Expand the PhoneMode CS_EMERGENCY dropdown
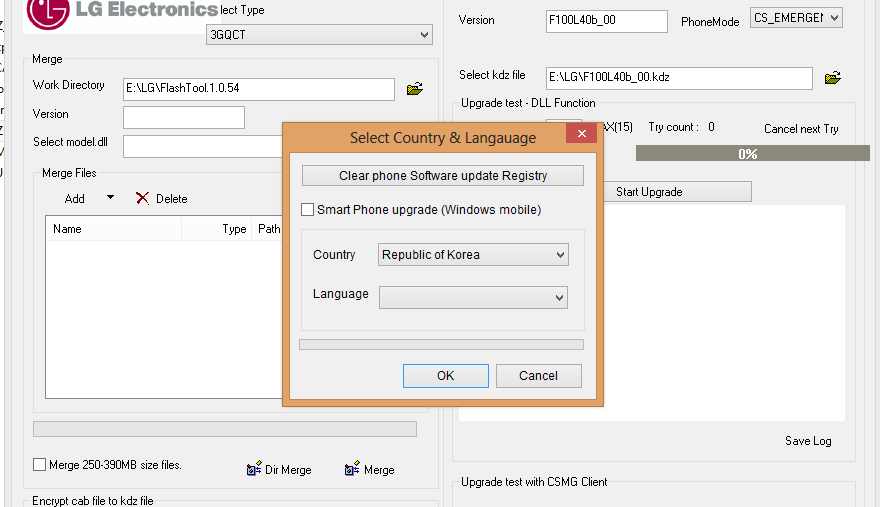This screenshot has height=507, width=880. pyautogui.click(x=796, y=18)
